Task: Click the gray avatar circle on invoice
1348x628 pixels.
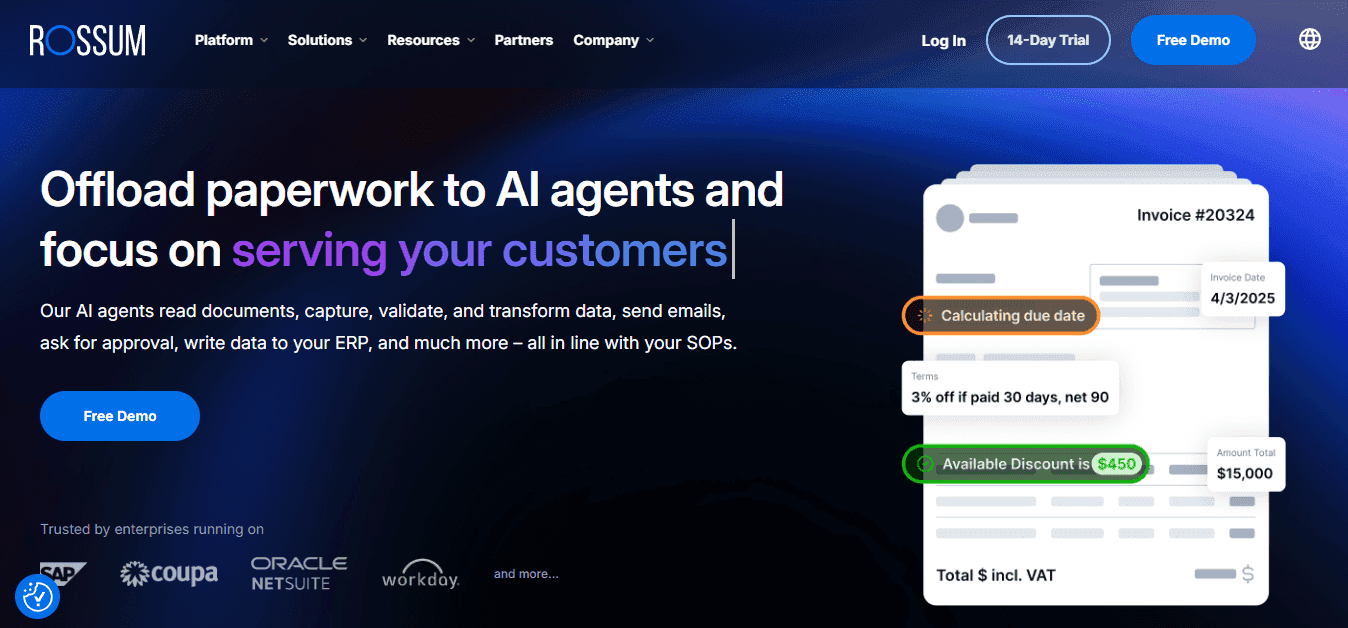Action: (950, 218)
